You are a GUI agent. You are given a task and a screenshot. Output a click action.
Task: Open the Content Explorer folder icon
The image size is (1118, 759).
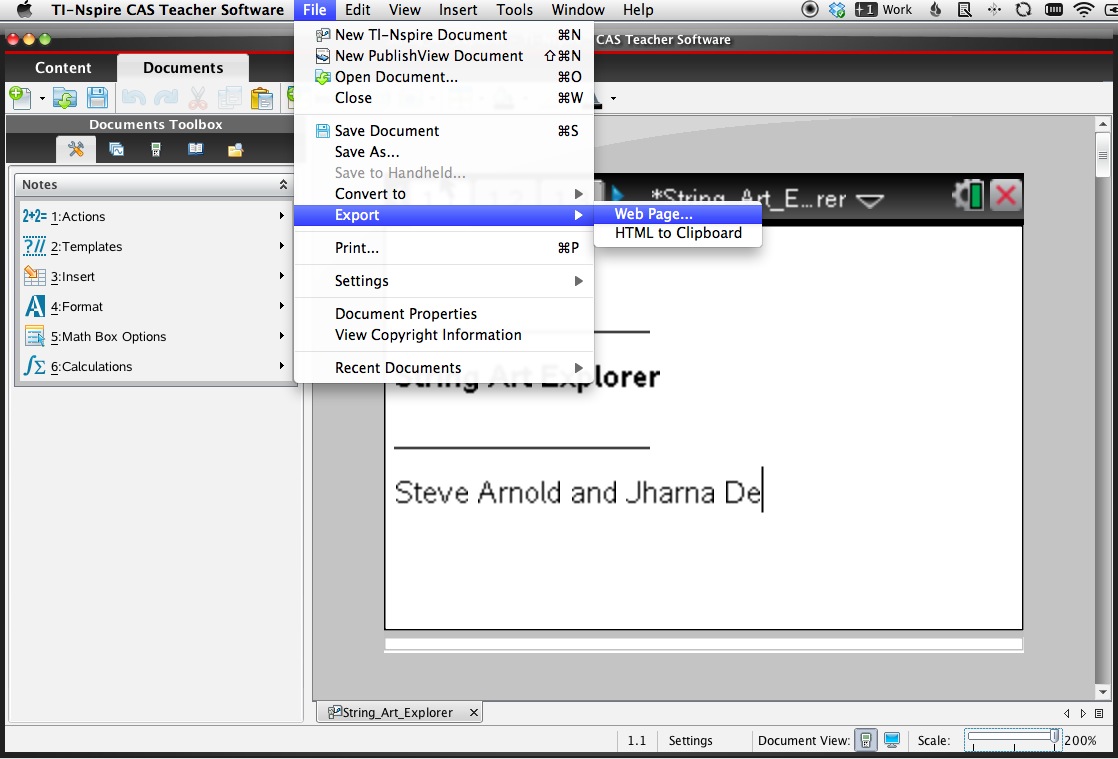pyautogui.click(x=235, y=150)
